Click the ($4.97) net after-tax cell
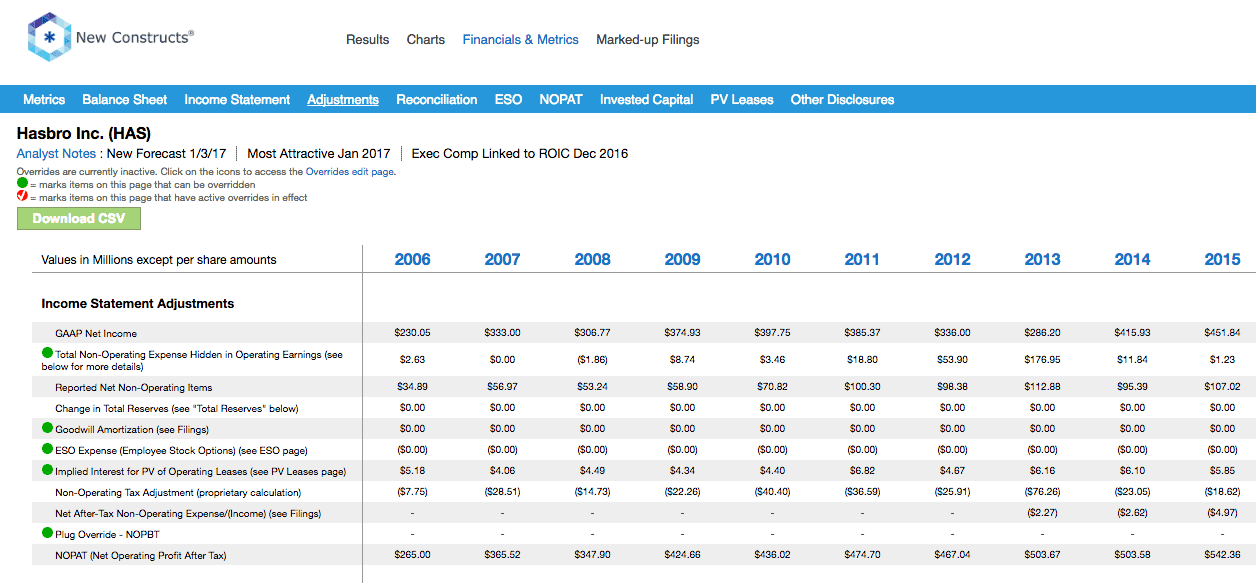The height and width of the screenshot is (583, 1256). click(x=1222, y=513)
